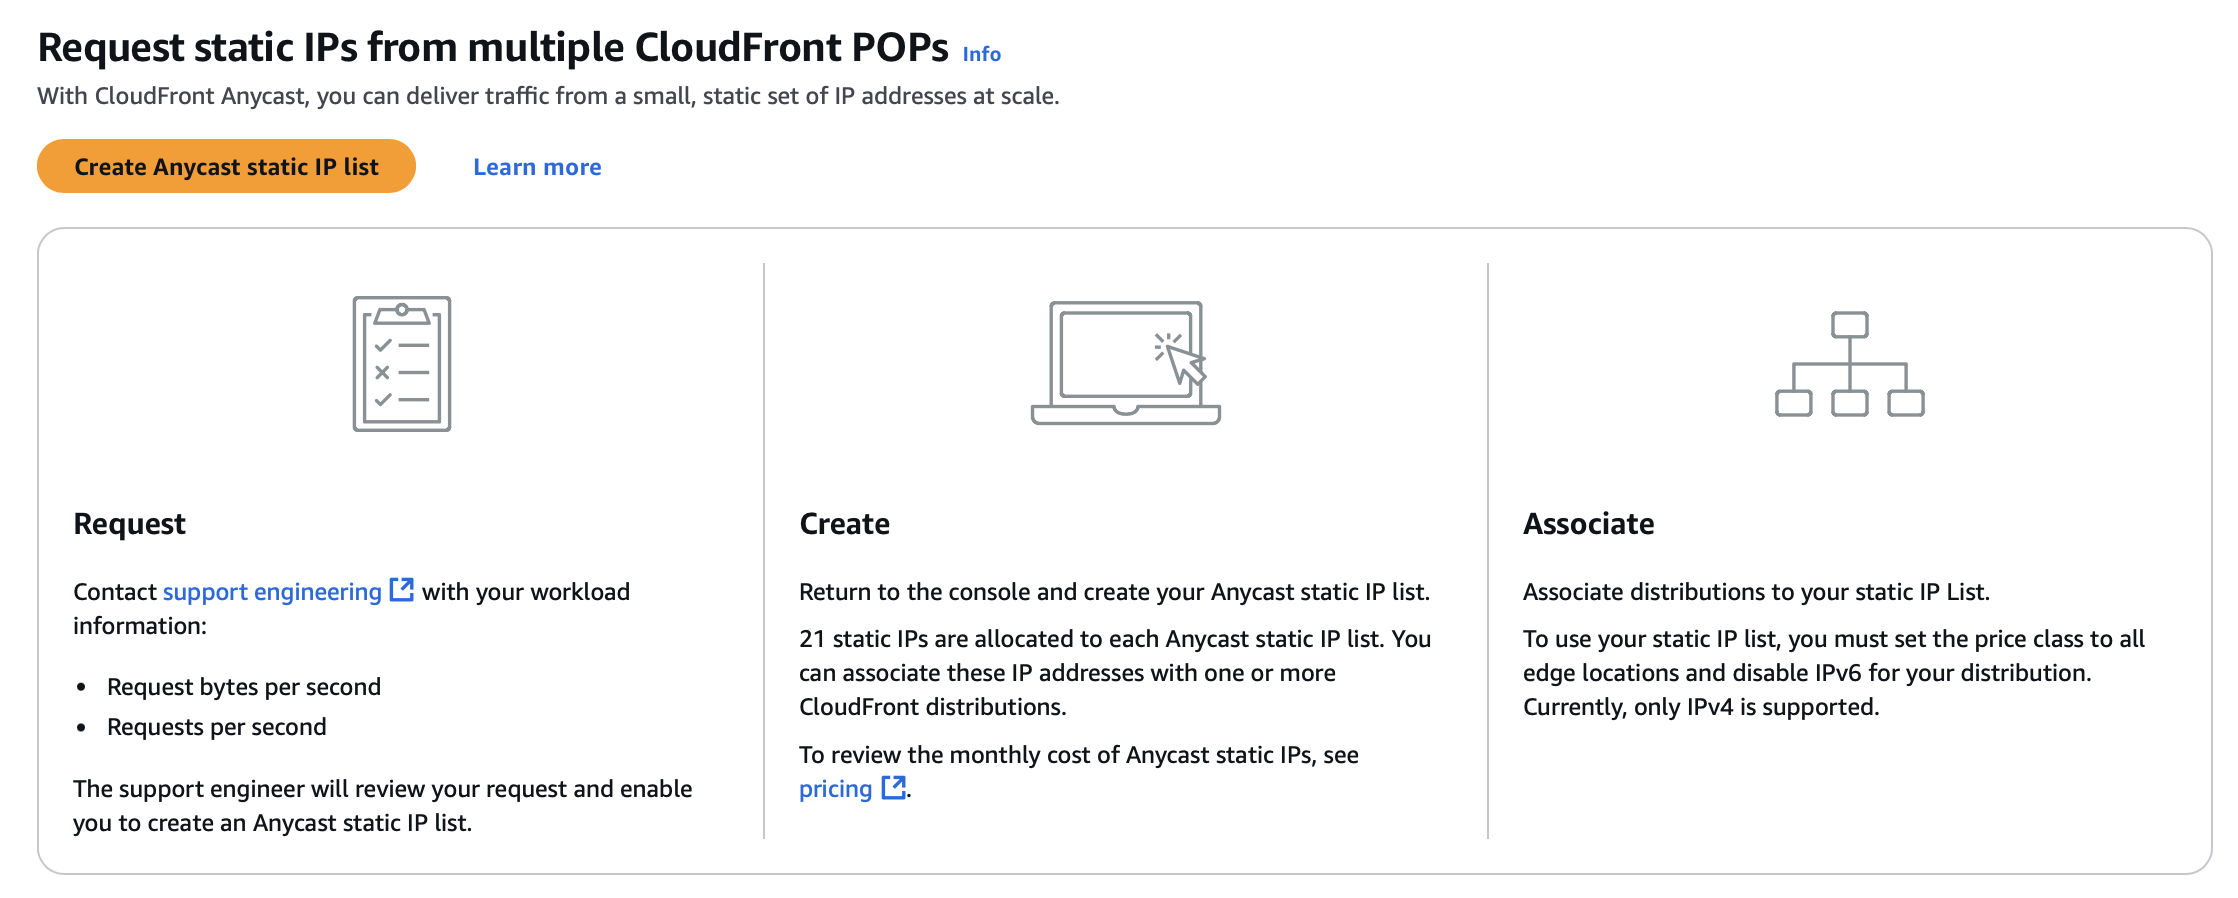Follow the support engineering link
2238x898 pixels.
point(272,591)
